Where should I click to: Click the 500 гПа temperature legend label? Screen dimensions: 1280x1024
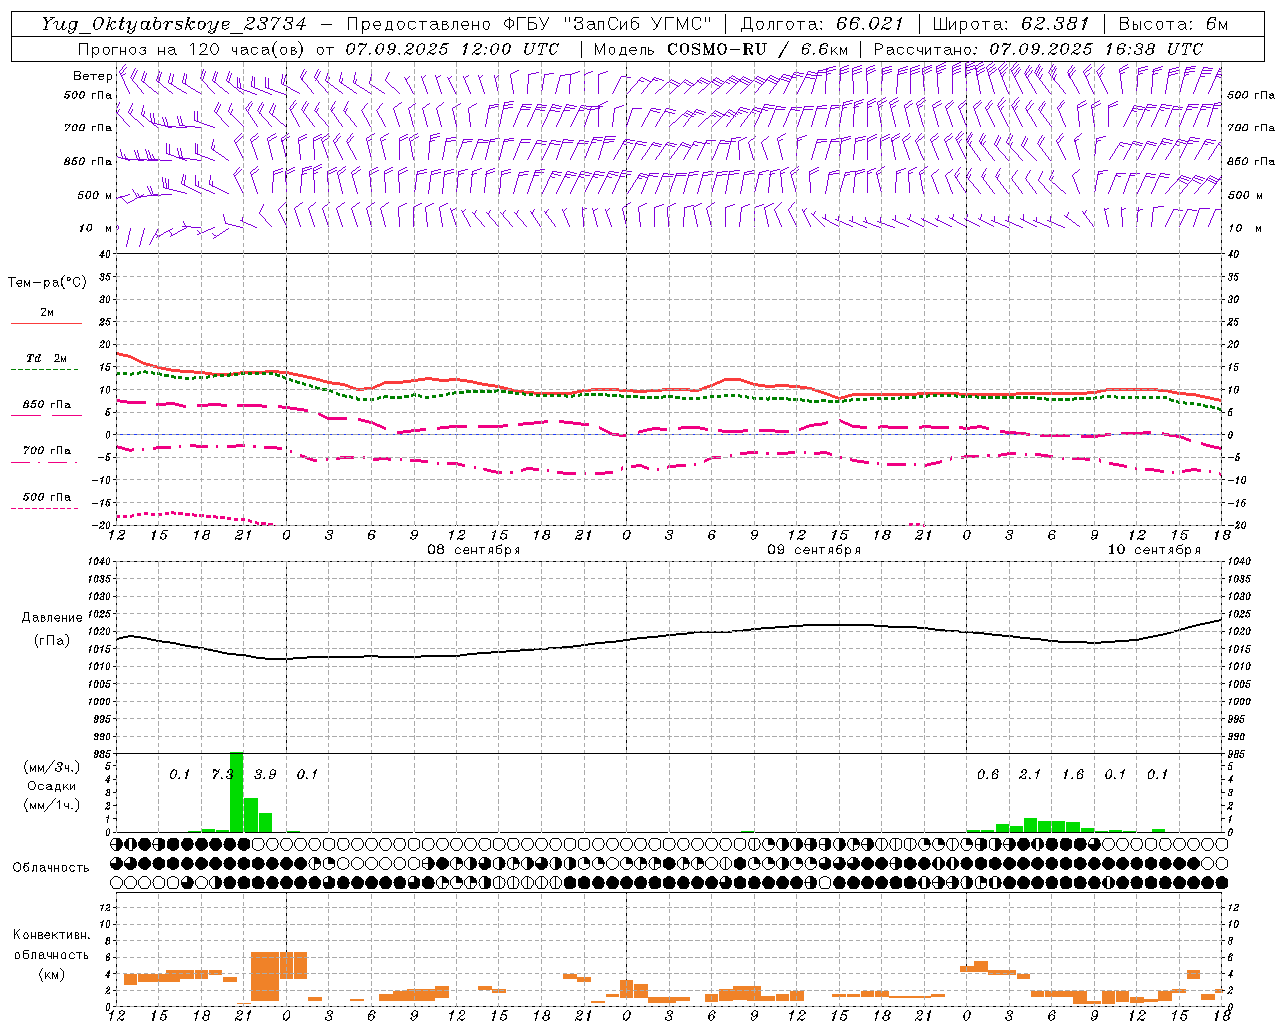point(47,497)
